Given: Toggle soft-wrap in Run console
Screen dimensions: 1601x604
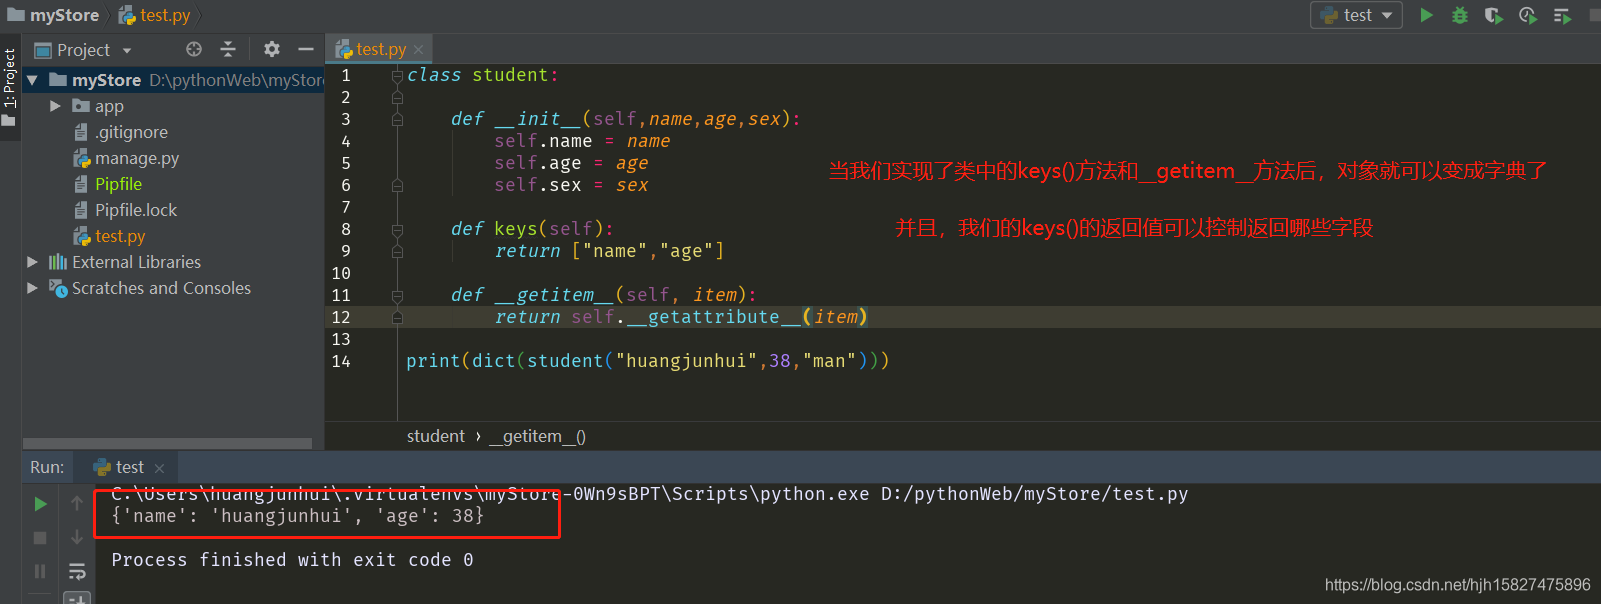Looking at the screenshot, I should 77,571.
